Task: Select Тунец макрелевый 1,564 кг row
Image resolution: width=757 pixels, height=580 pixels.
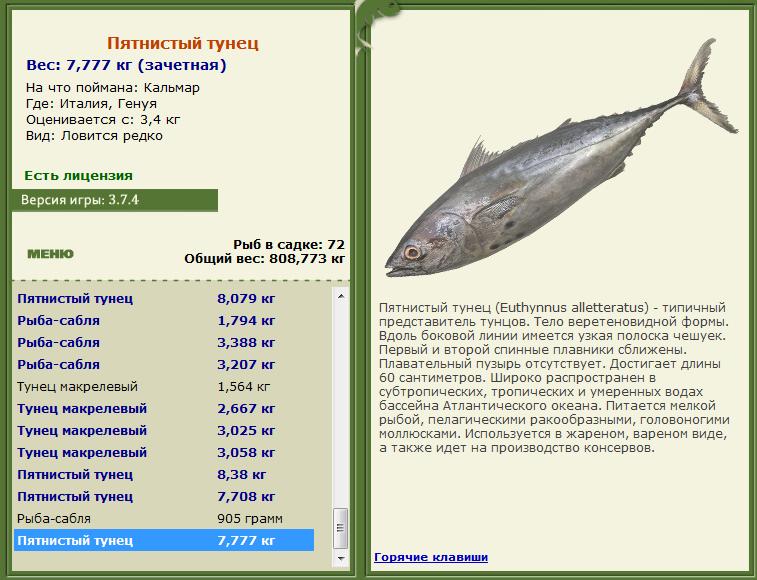Action: [x=164, y=386]
